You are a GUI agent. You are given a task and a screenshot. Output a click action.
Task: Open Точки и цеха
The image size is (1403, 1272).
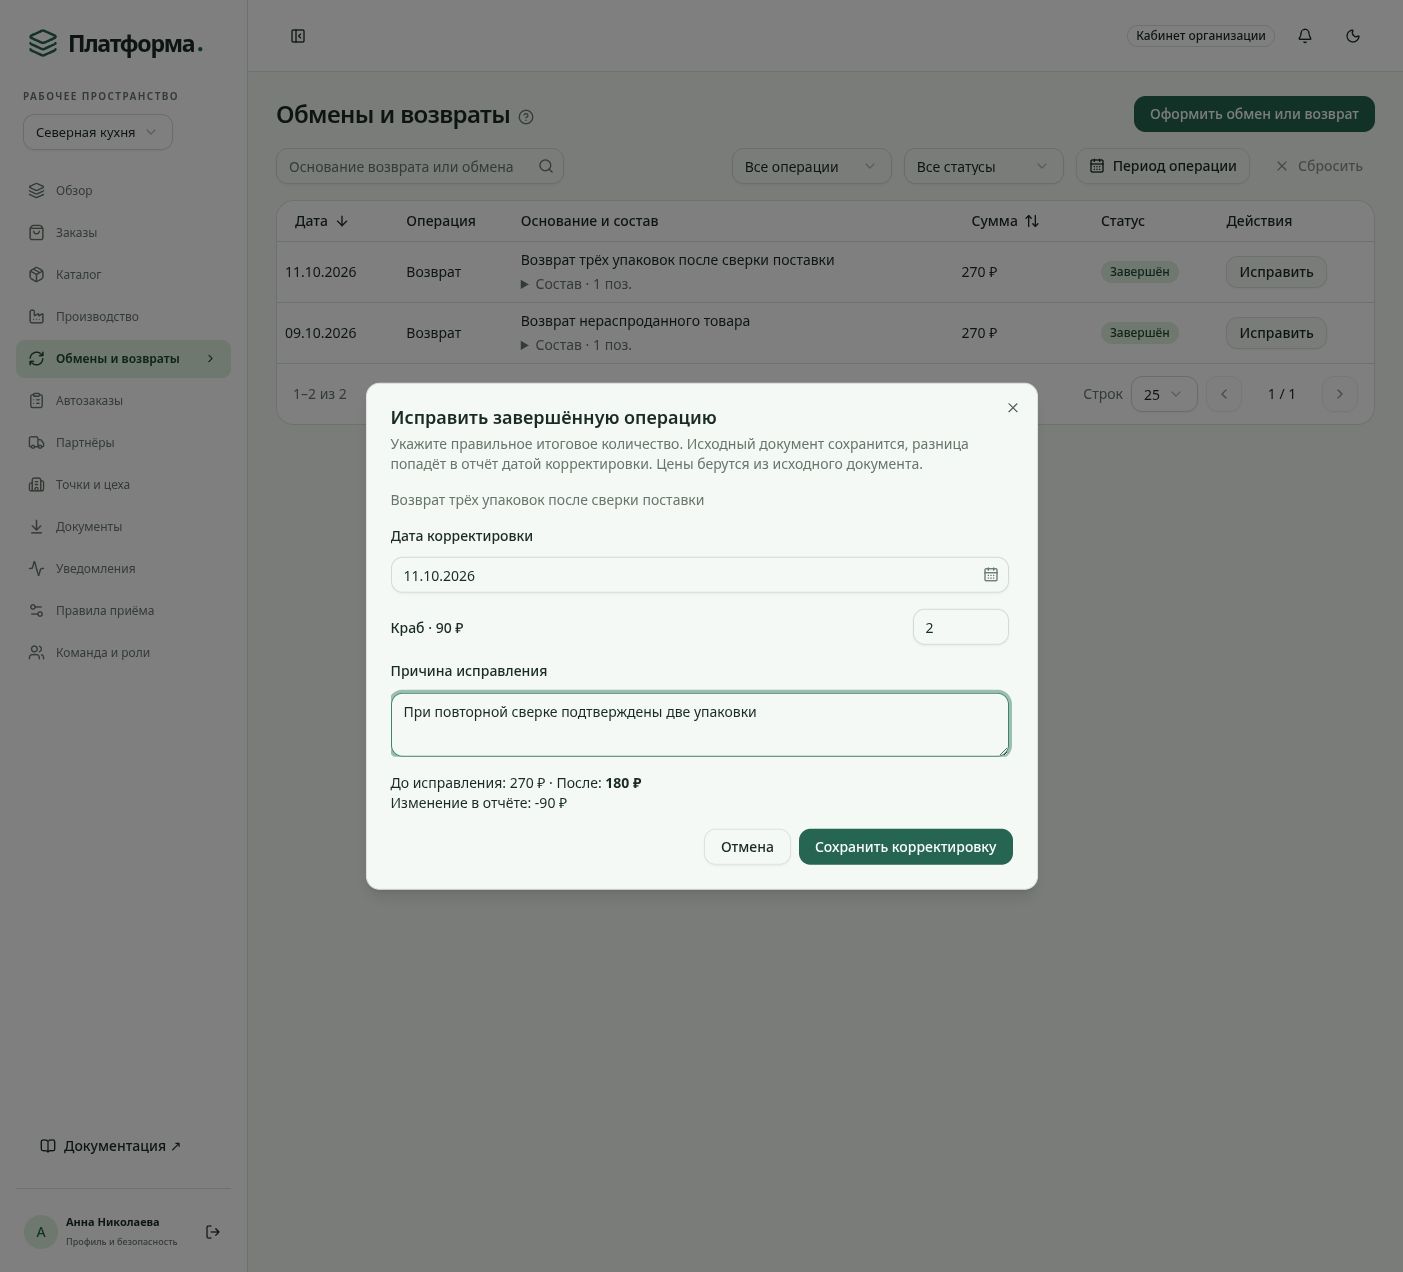123,485
